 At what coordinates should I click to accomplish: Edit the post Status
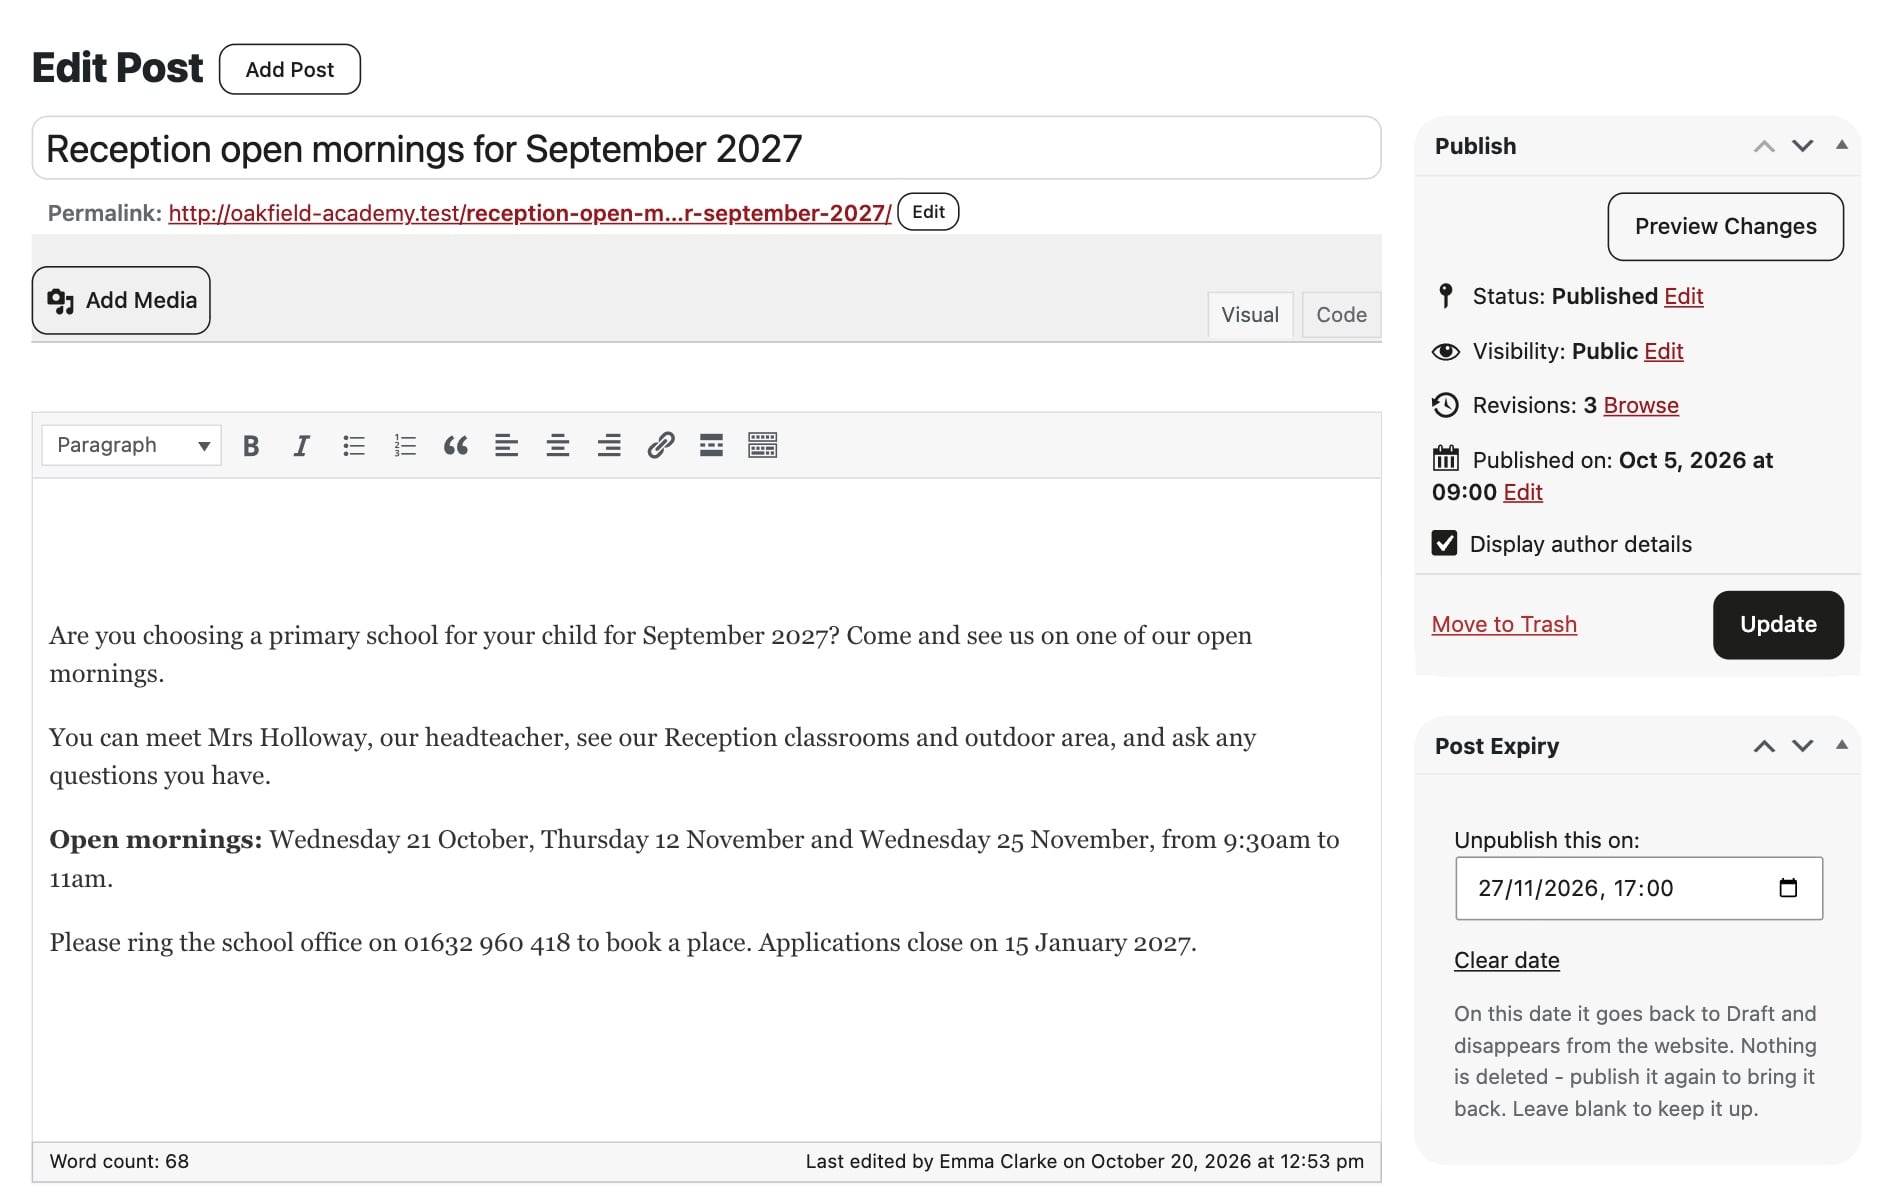[x=1683, y=296]
